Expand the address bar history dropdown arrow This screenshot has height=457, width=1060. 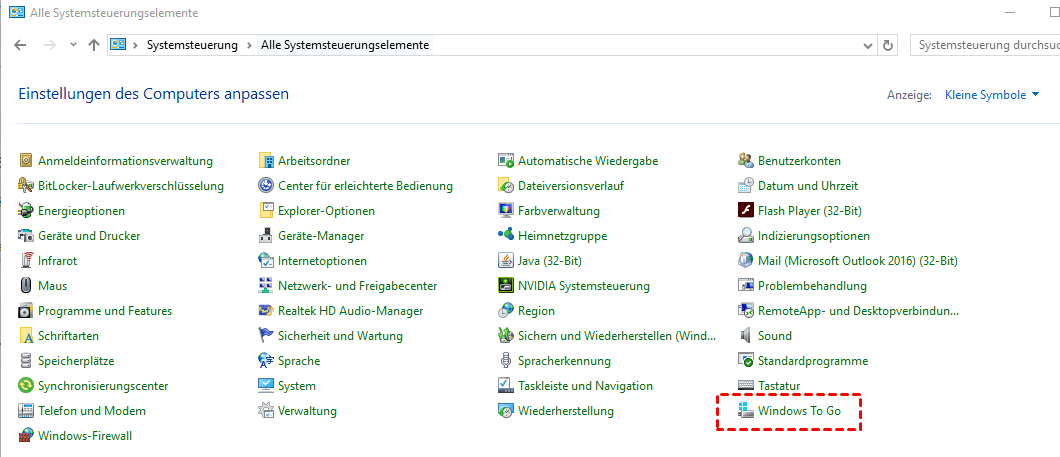point(866,45)
